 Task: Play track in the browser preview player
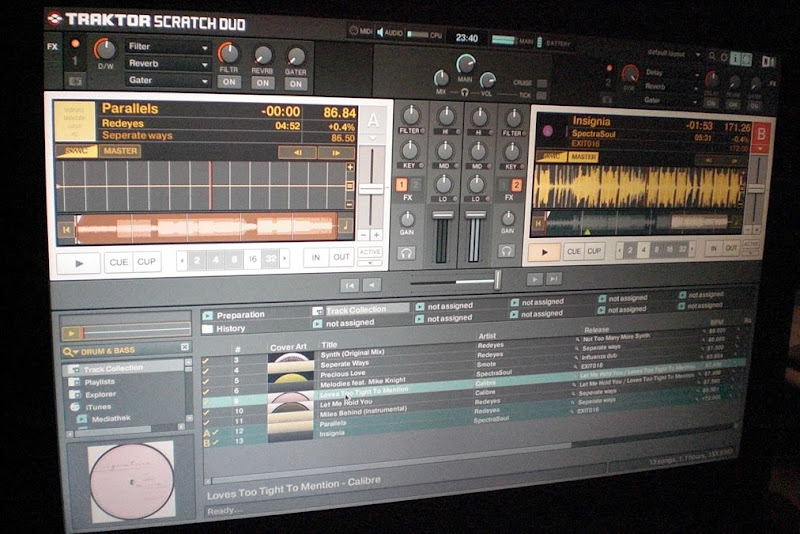click(71, 334)
